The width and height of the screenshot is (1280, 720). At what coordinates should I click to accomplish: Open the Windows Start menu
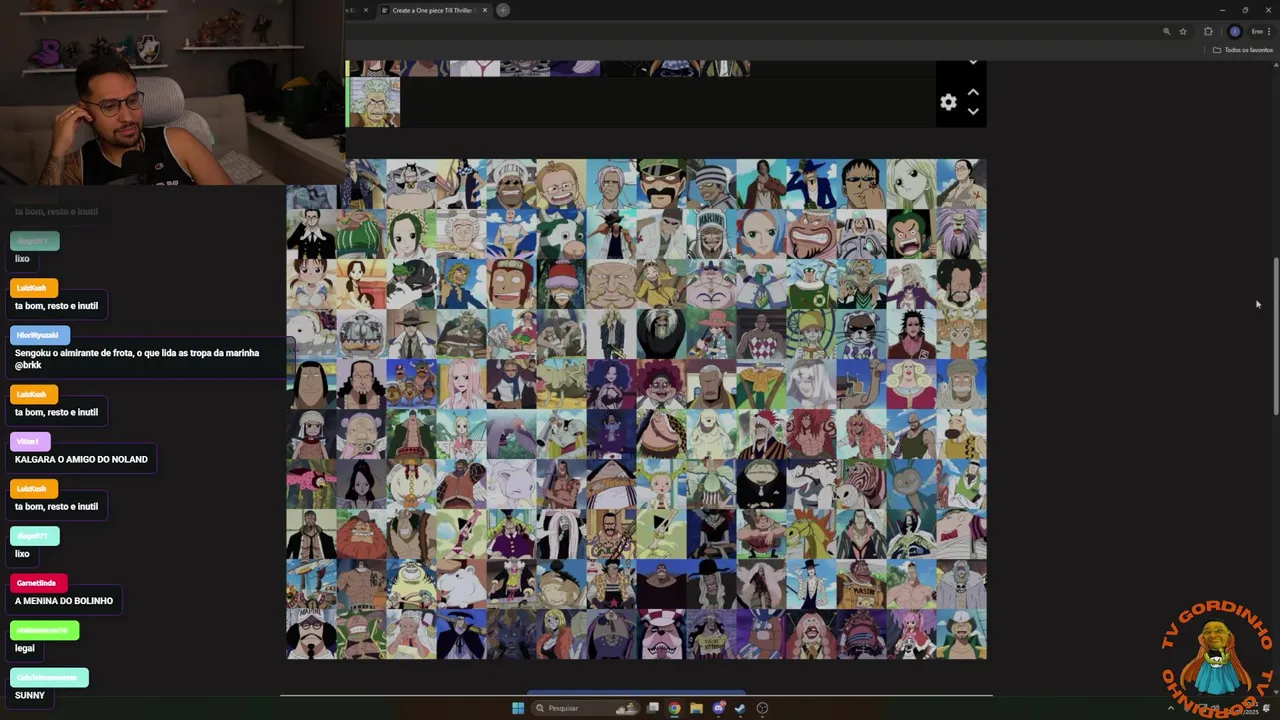[518, 708]
